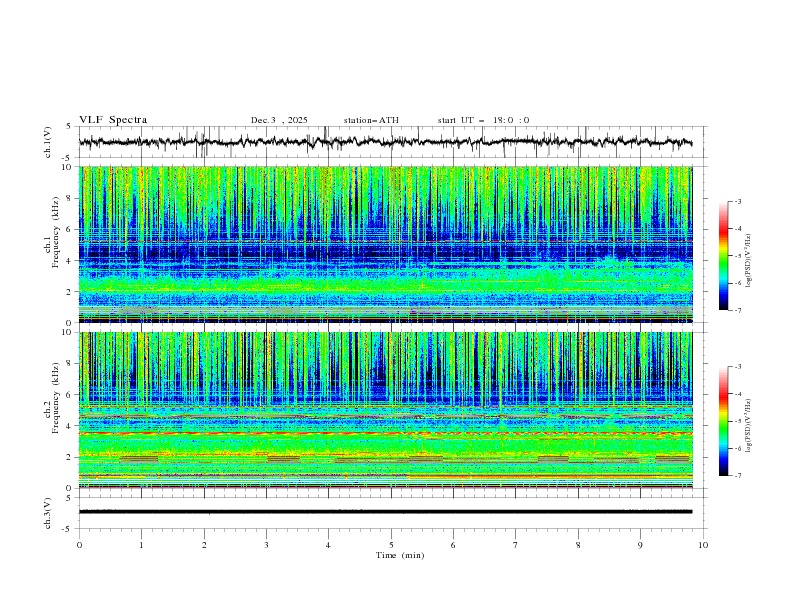Click the station=ATH label

point(371,120)
